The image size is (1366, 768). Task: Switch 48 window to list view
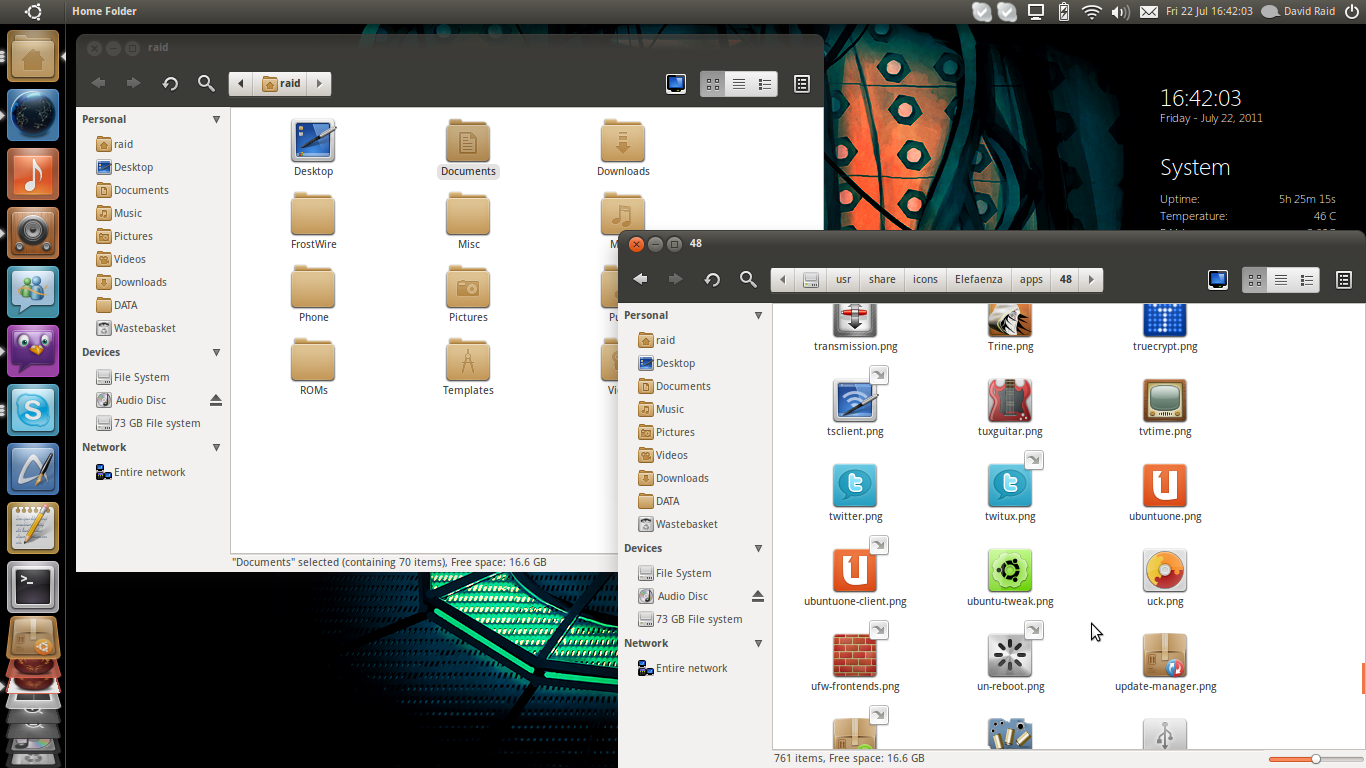coord(1281,280)
